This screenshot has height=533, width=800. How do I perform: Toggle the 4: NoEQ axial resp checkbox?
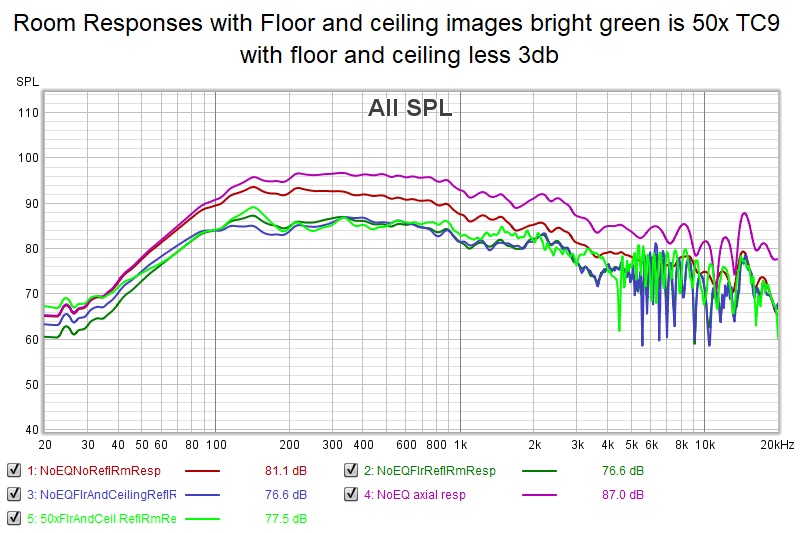coord(351,494)
